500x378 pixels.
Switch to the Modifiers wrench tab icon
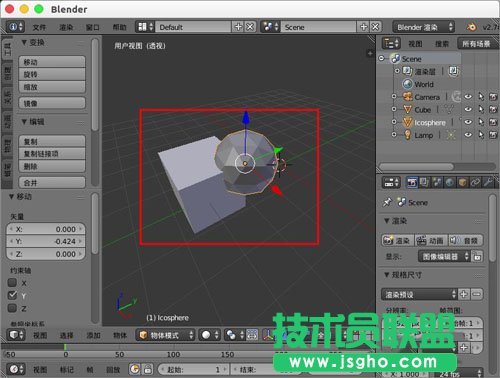(488, 182)
